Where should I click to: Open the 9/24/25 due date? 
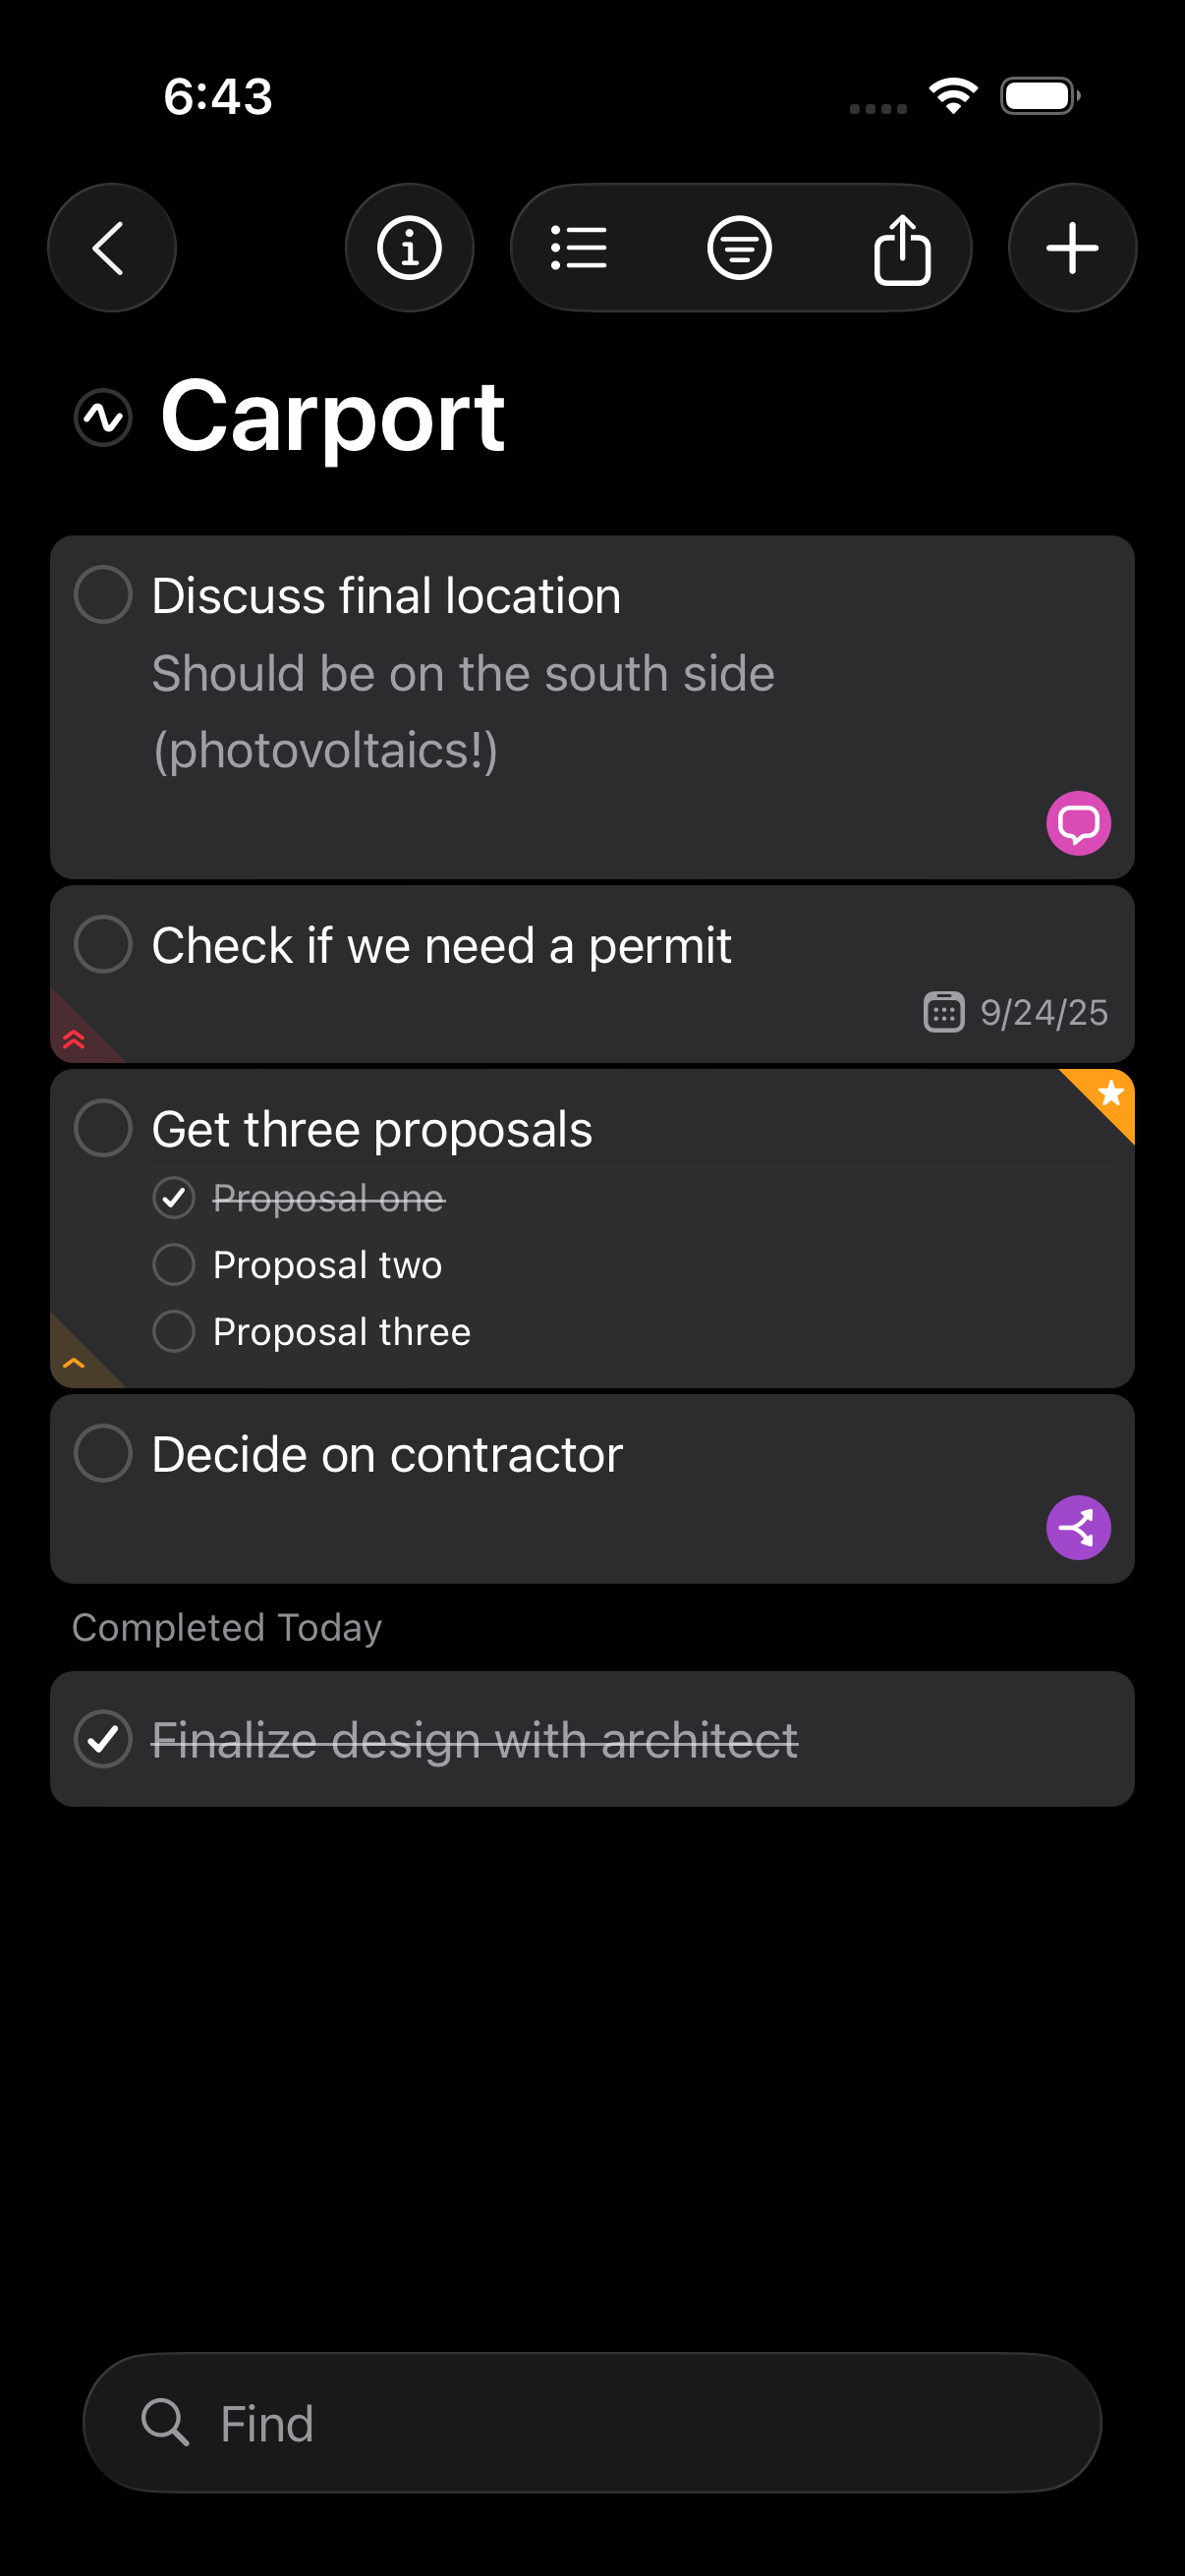pos(1016,1012)
